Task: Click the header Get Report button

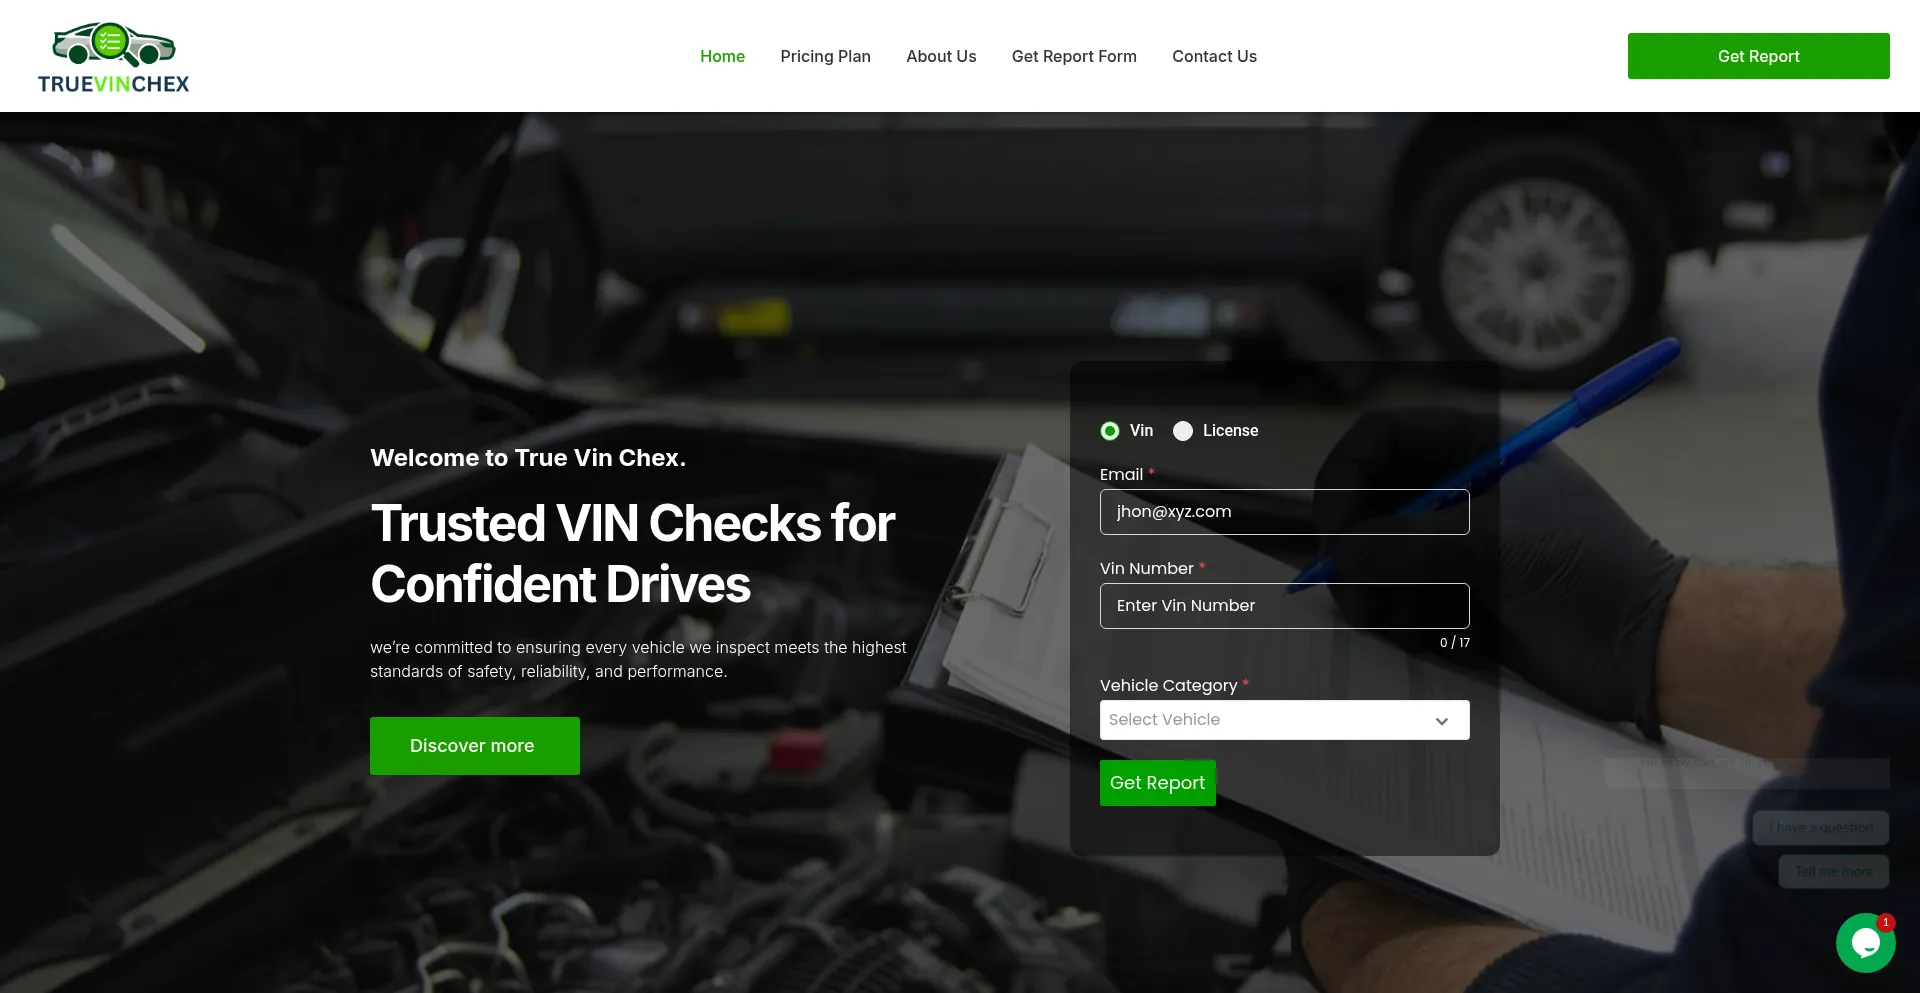Action: [1757, 56]
